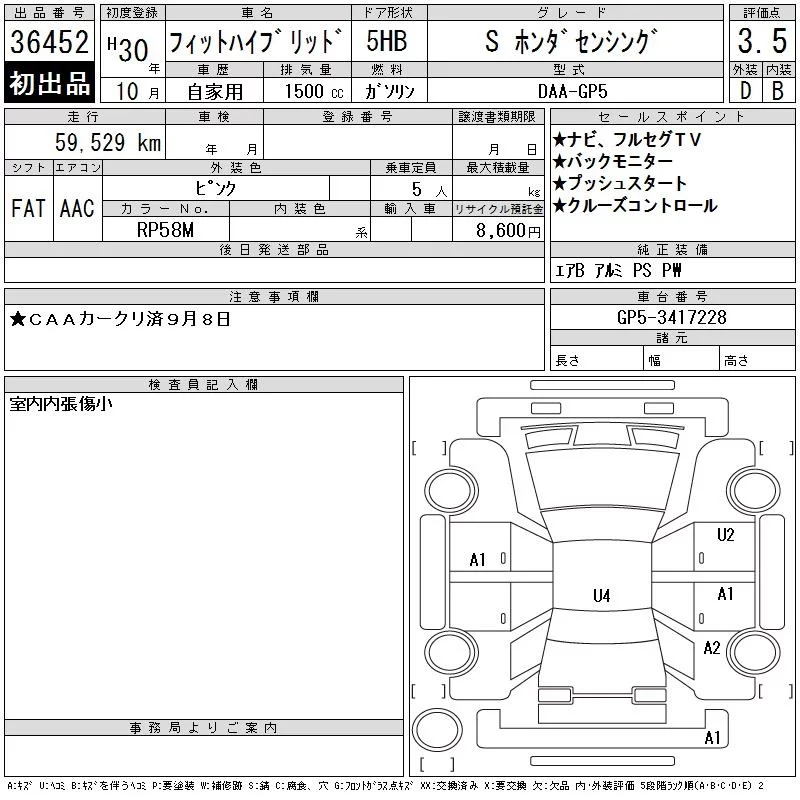Click the U2 mark on the right front door

(x=726, y=535)
